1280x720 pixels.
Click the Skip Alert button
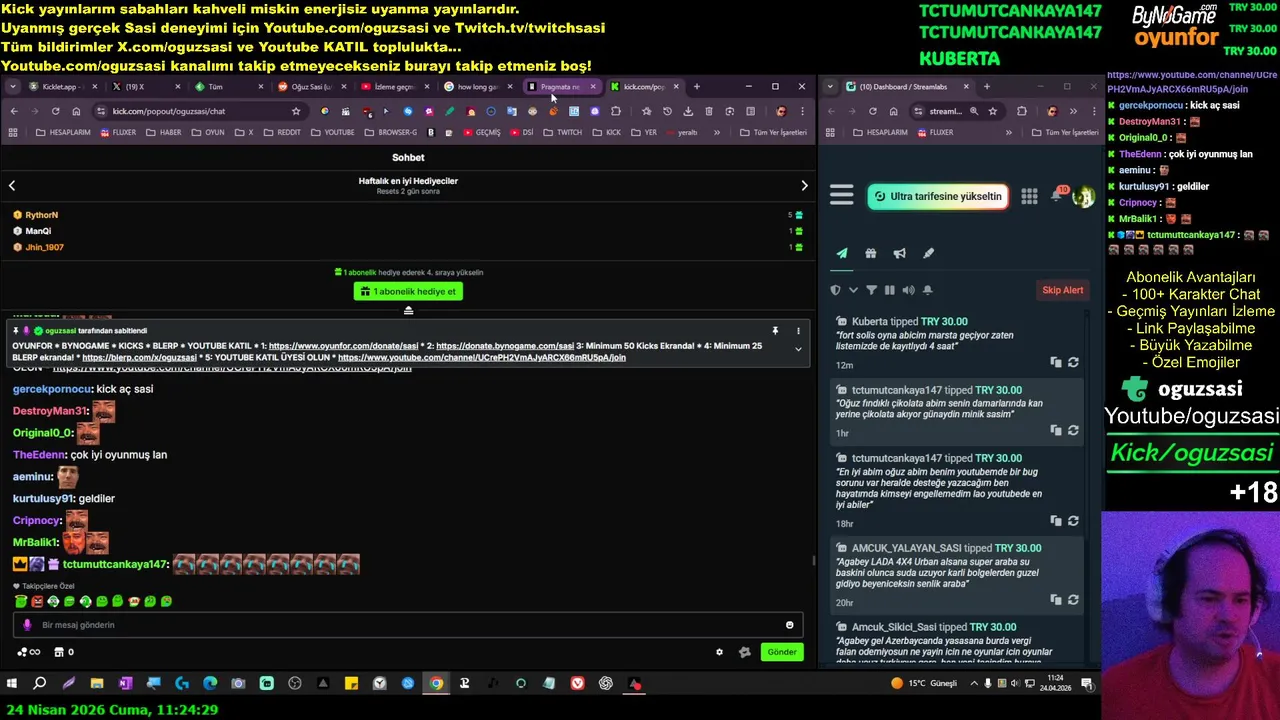pyautogui.click(x=1062, y=290)
